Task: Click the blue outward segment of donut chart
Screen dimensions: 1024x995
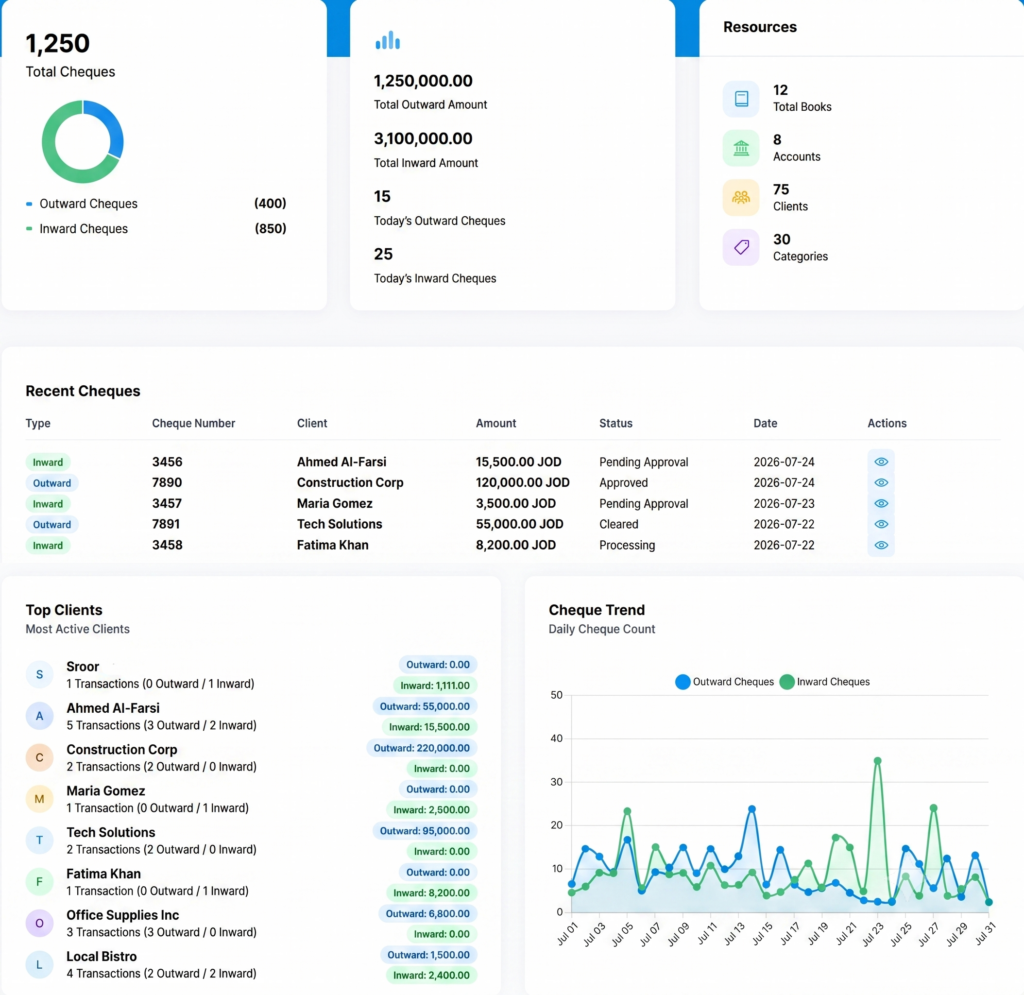Action: click(x=108, y=124)
